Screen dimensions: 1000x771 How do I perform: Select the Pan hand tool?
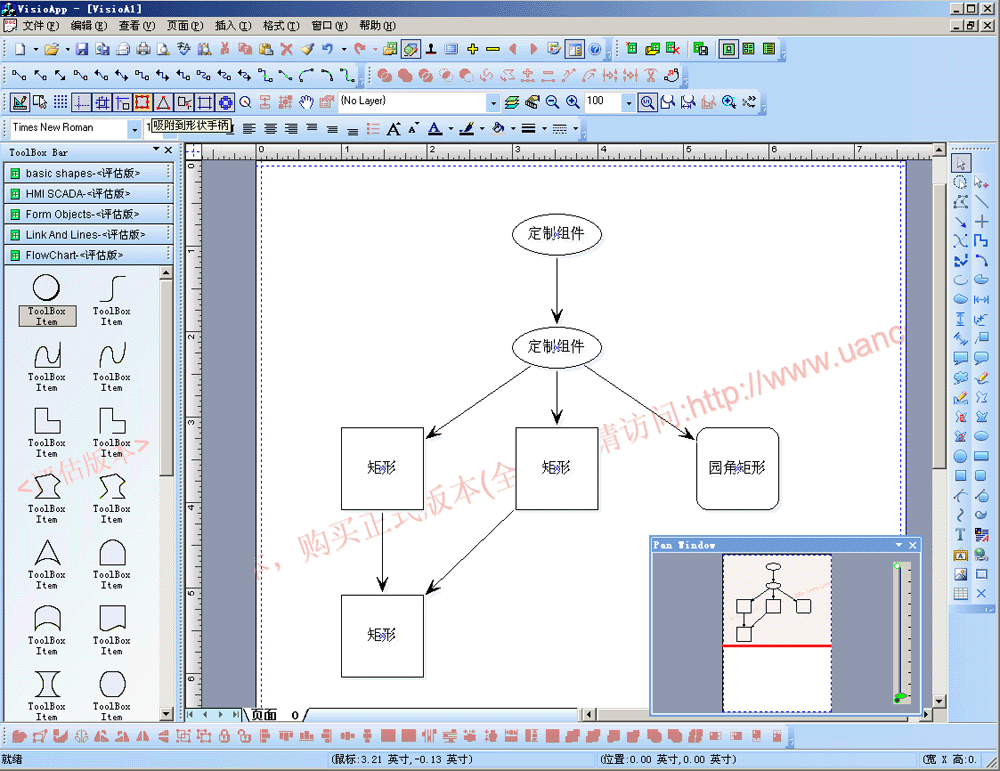pos(306,102)
